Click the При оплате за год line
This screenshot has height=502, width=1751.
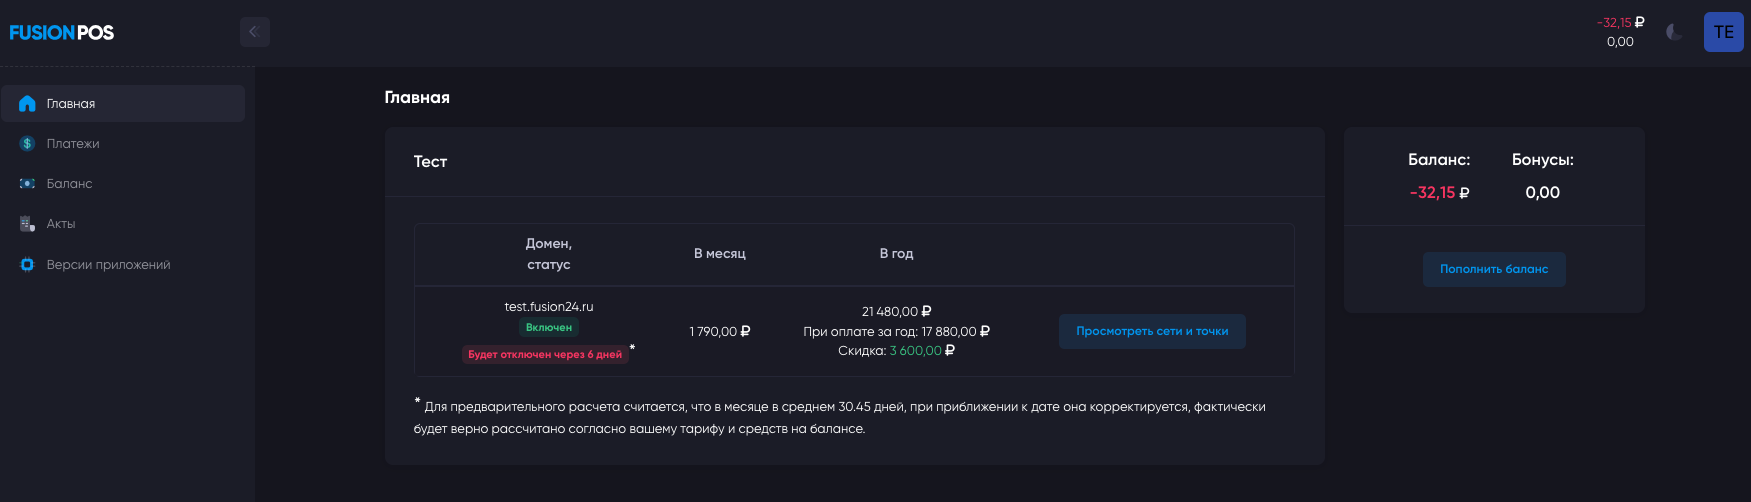[897, 331]
